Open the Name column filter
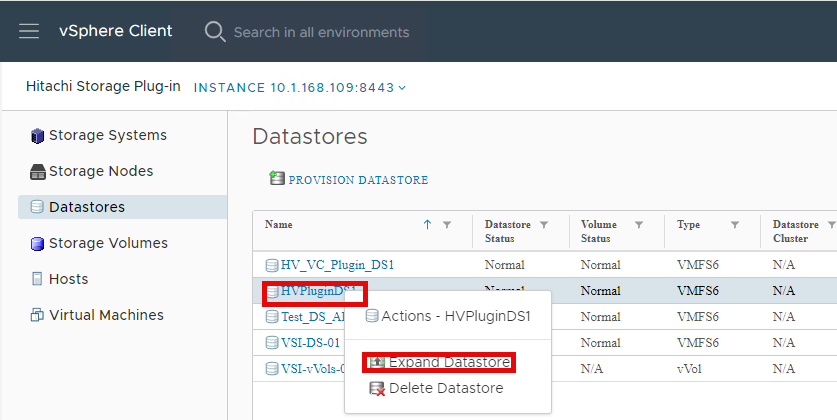This screenshot has height=420, width=837. (447, 225)
